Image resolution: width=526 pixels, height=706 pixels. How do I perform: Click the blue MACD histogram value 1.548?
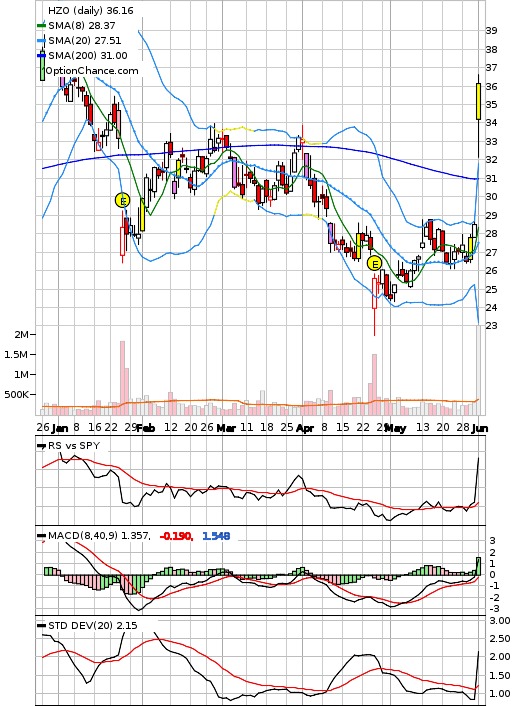[216, 536]
